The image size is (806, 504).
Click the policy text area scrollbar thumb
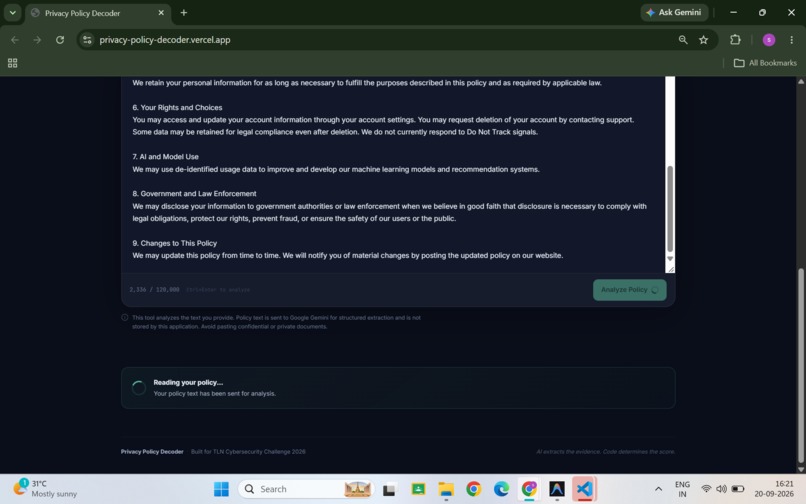click(670, 208)
